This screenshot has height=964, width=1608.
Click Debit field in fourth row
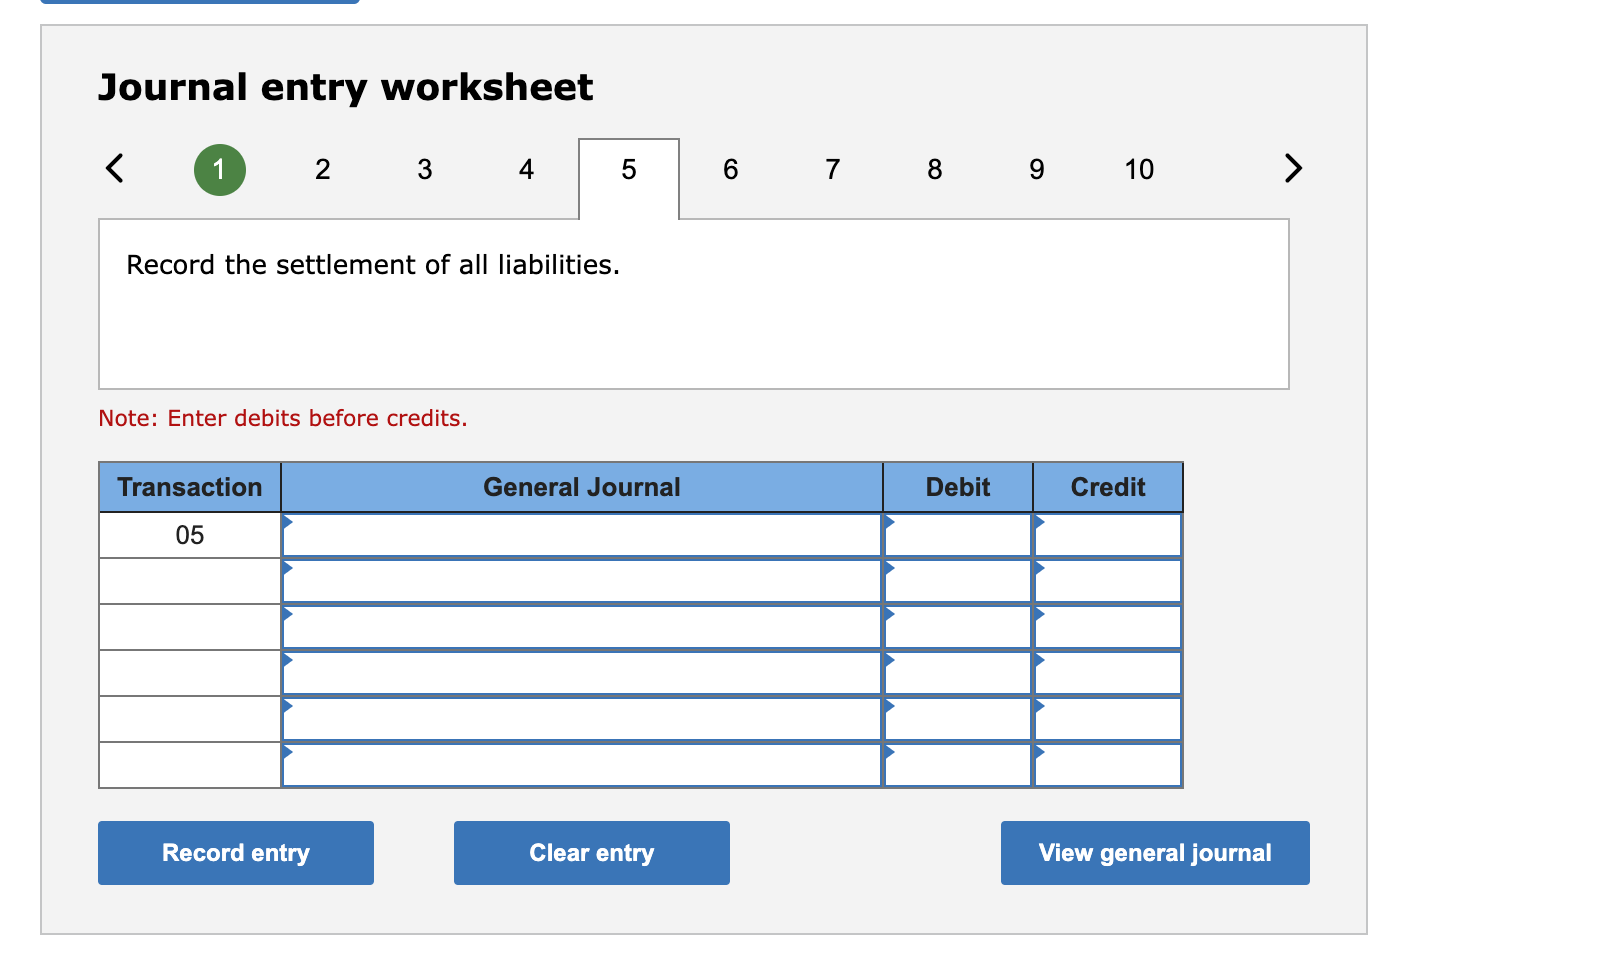(x=958, y=673)
